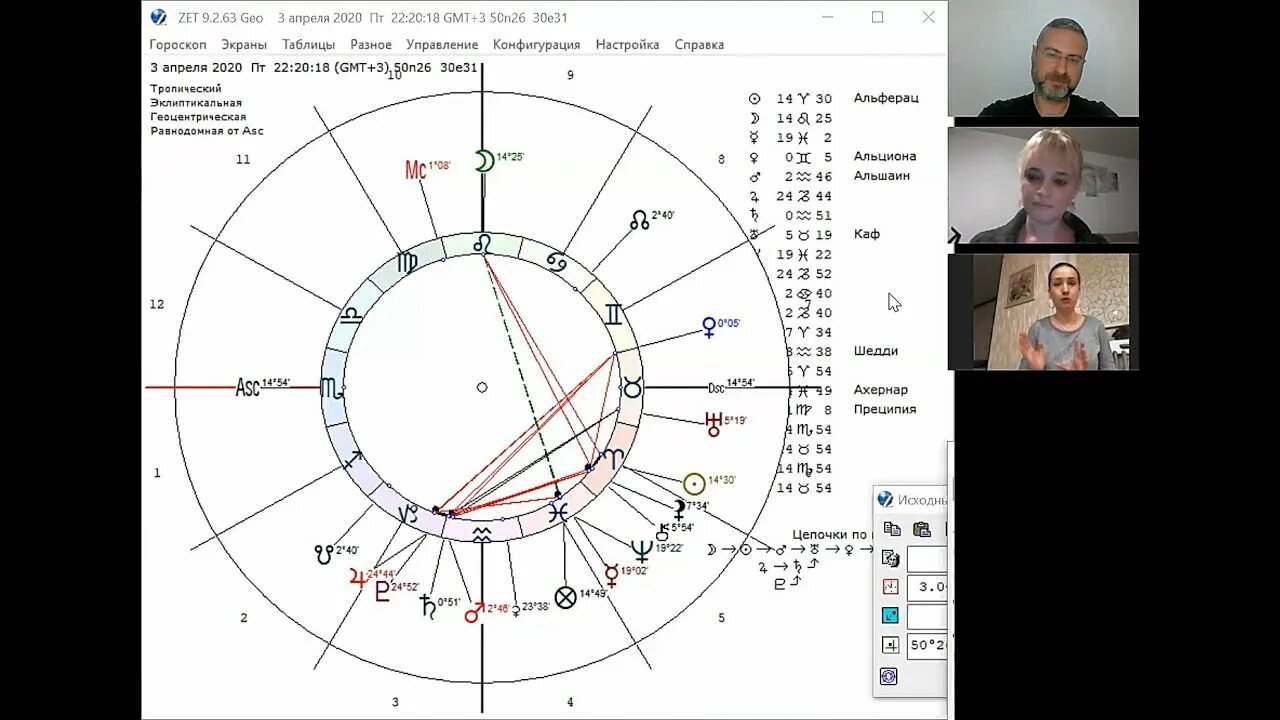This screenshot has width=1280, height=720.
Task: Select the Lilith glyph at 7°34'
Action: pos(679,510)
